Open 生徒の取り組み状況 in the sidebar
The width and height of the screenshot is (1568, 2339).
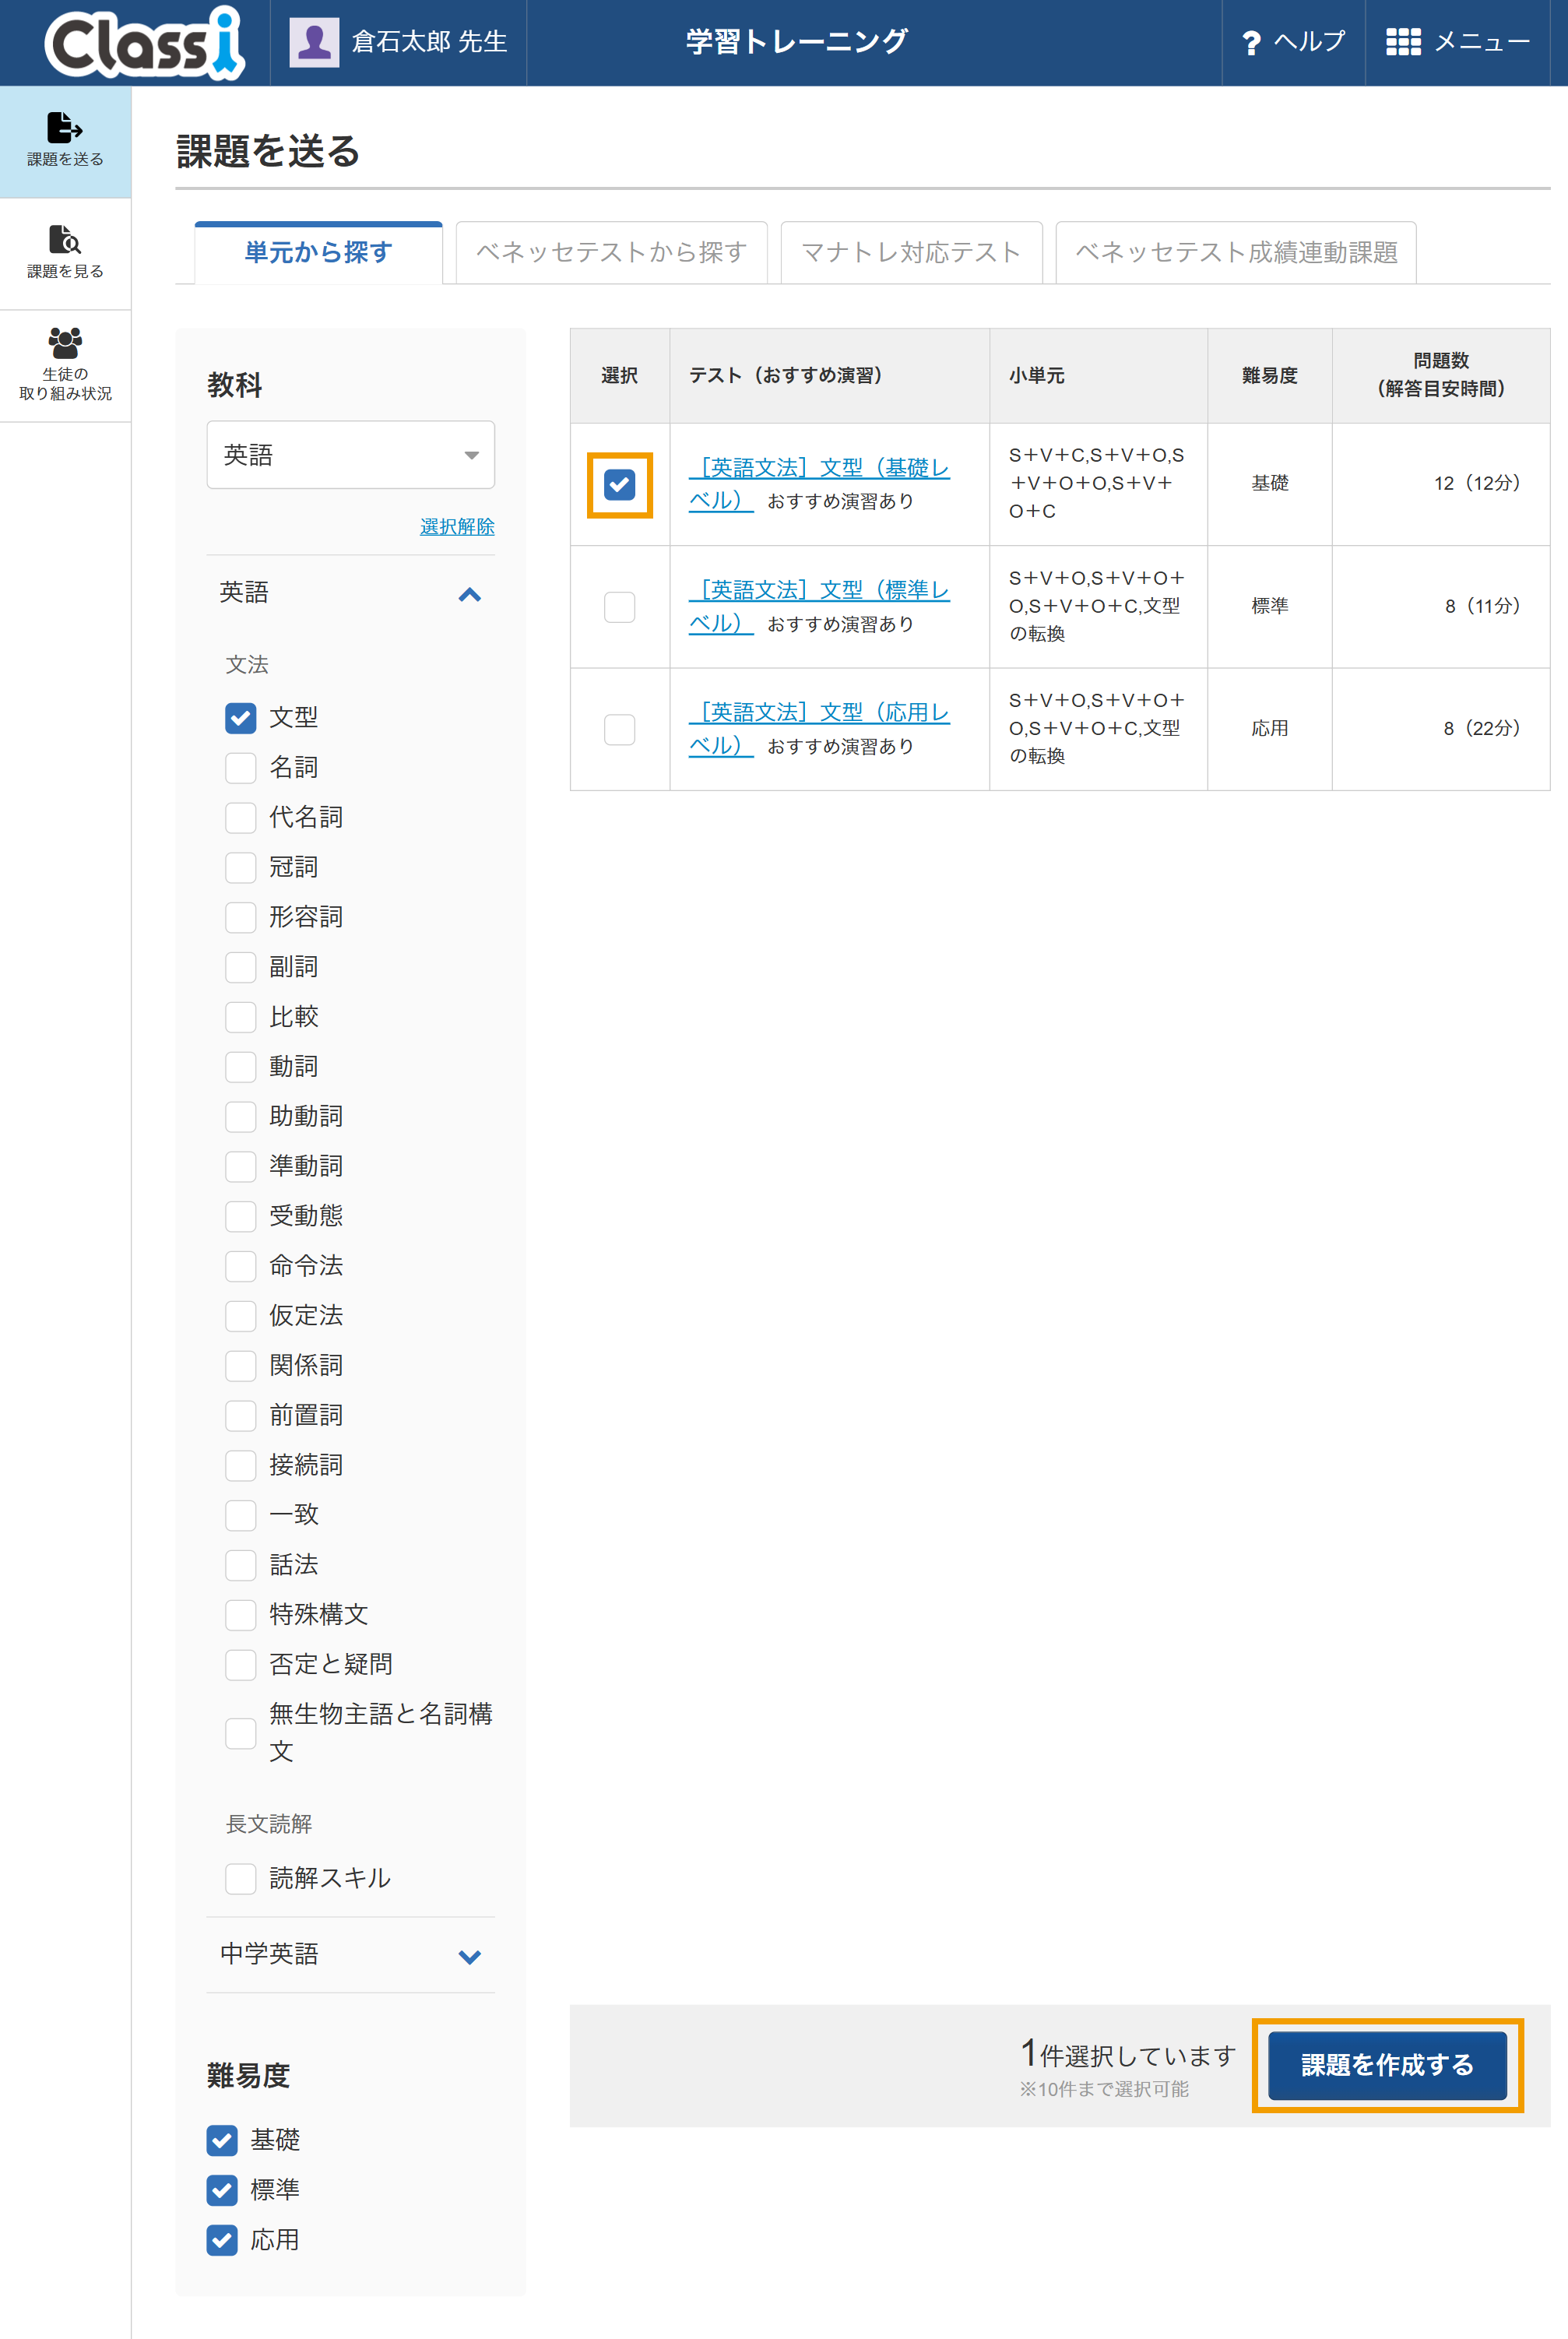(x=65, y=366)
